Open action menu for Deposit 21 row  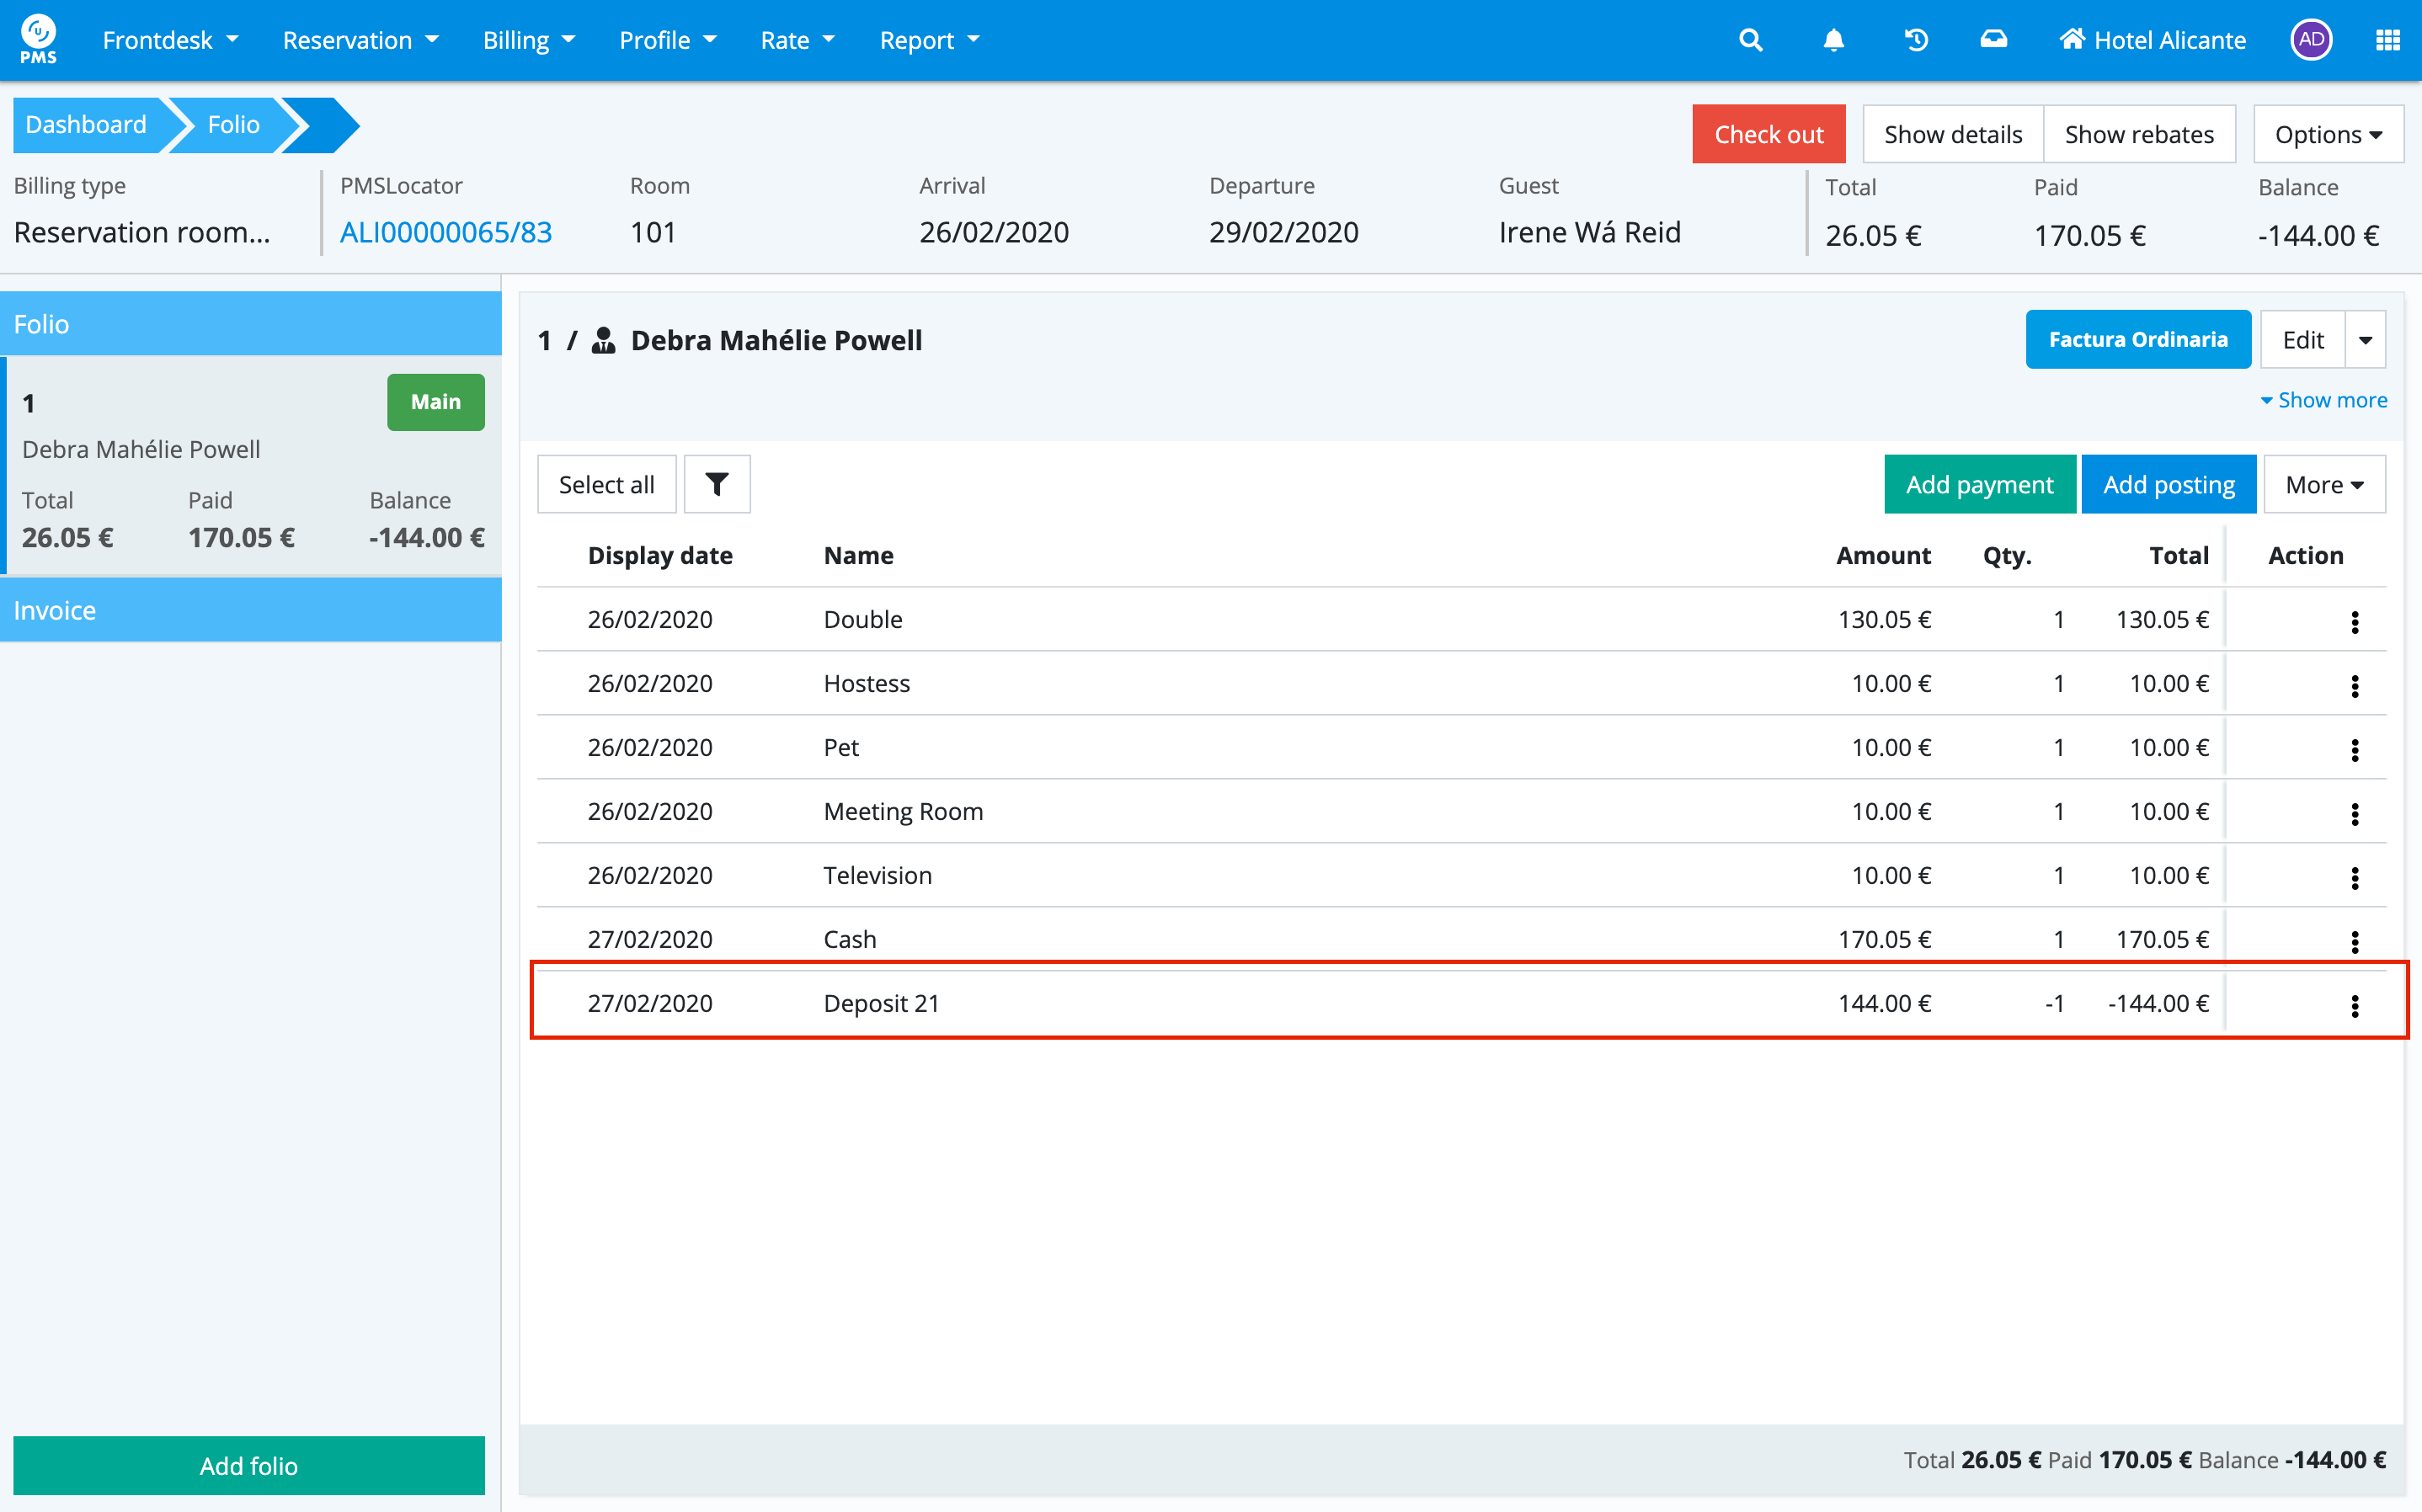[2354, 1005]
